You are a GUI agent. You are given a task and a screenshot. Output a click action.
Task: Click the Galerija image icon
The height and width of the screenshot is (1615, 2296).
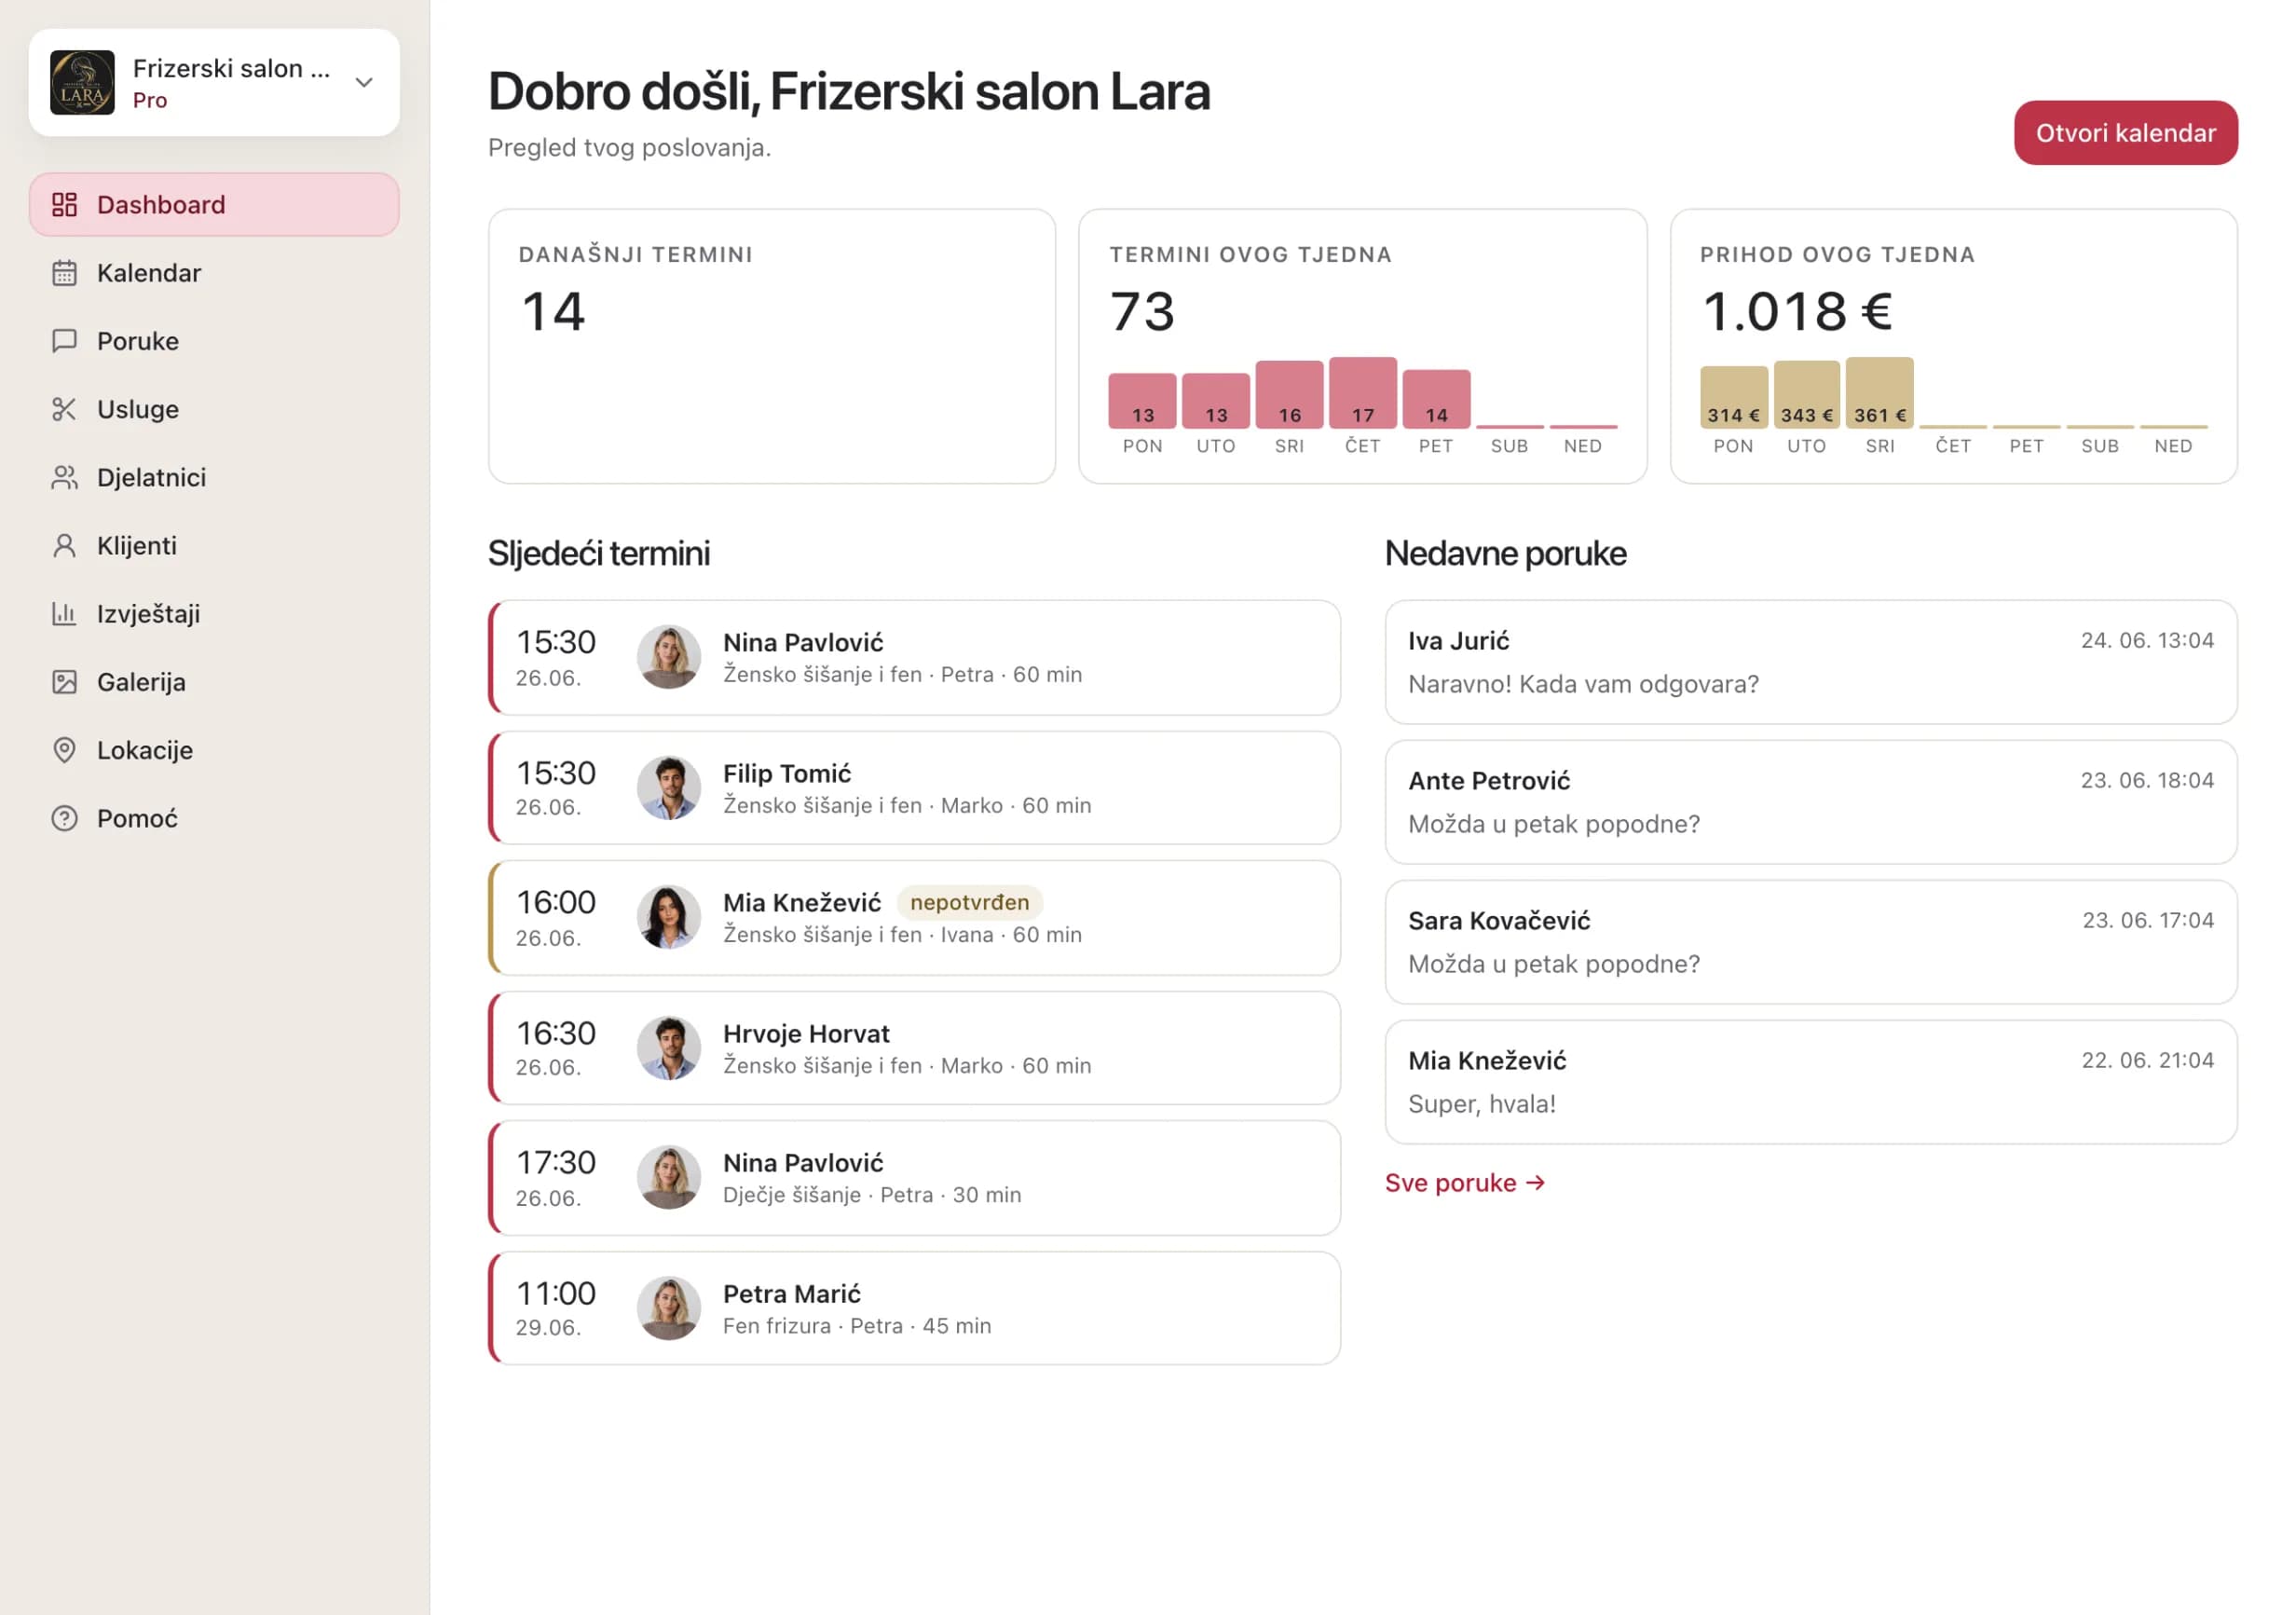coord(64,682)
